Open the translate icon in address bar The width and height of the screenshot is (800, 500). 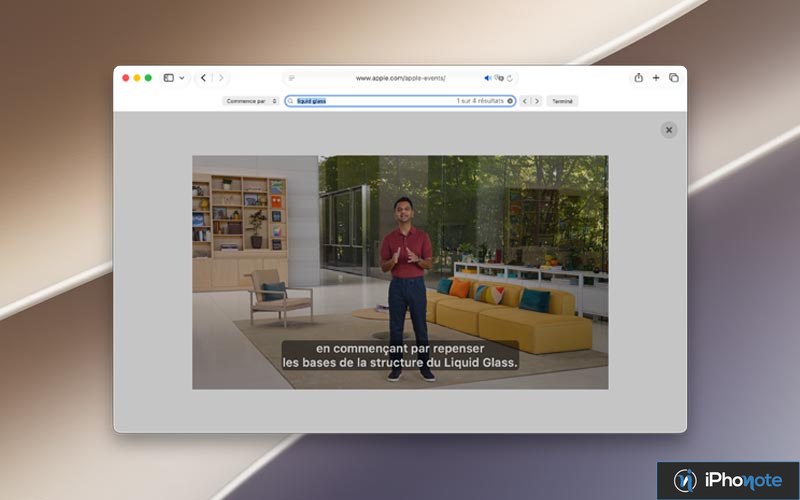(x=499, y=78)
